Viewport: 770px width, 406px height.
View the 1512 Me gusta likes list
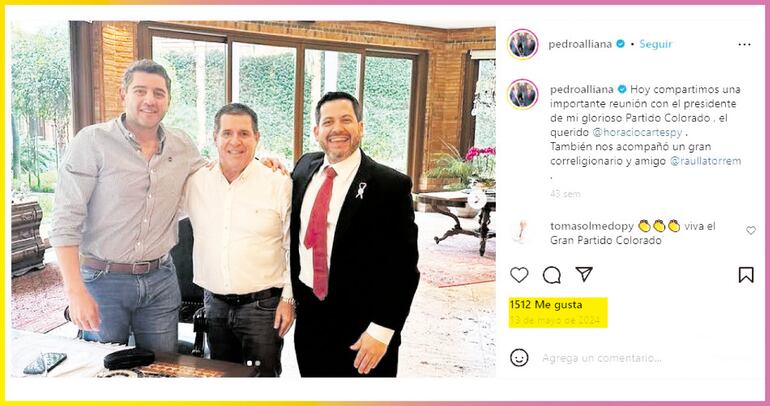546,305
